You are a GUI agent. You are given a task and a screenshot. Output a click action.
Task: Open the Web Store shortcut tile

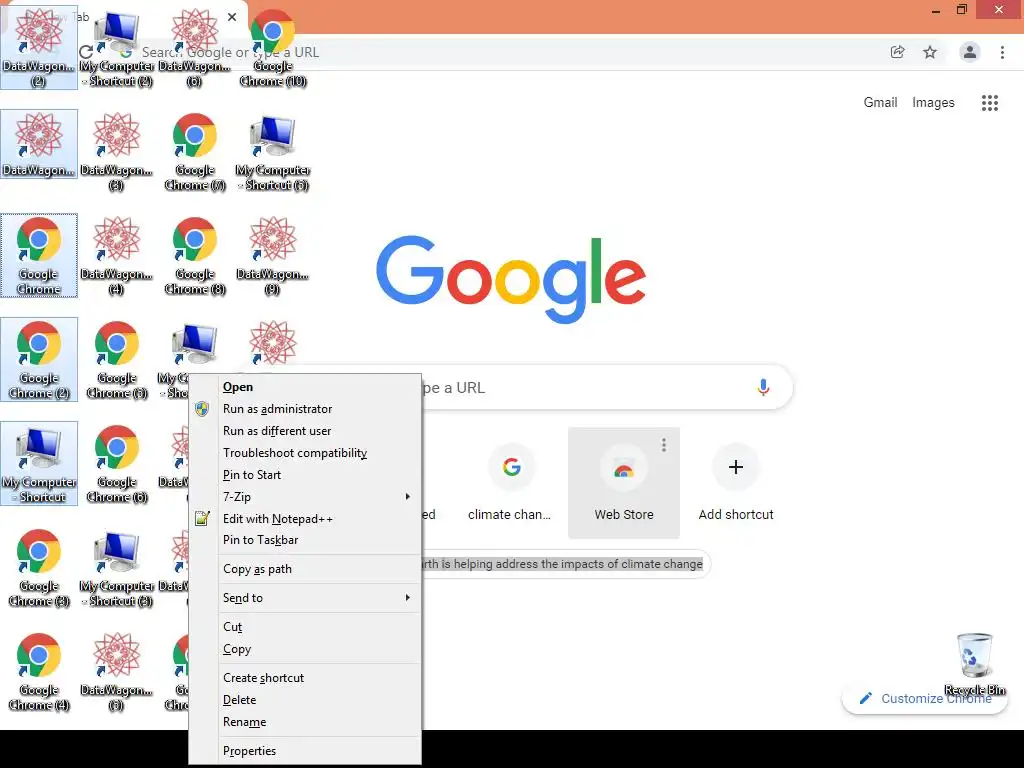pyautogui.click(x=624, y=483)
